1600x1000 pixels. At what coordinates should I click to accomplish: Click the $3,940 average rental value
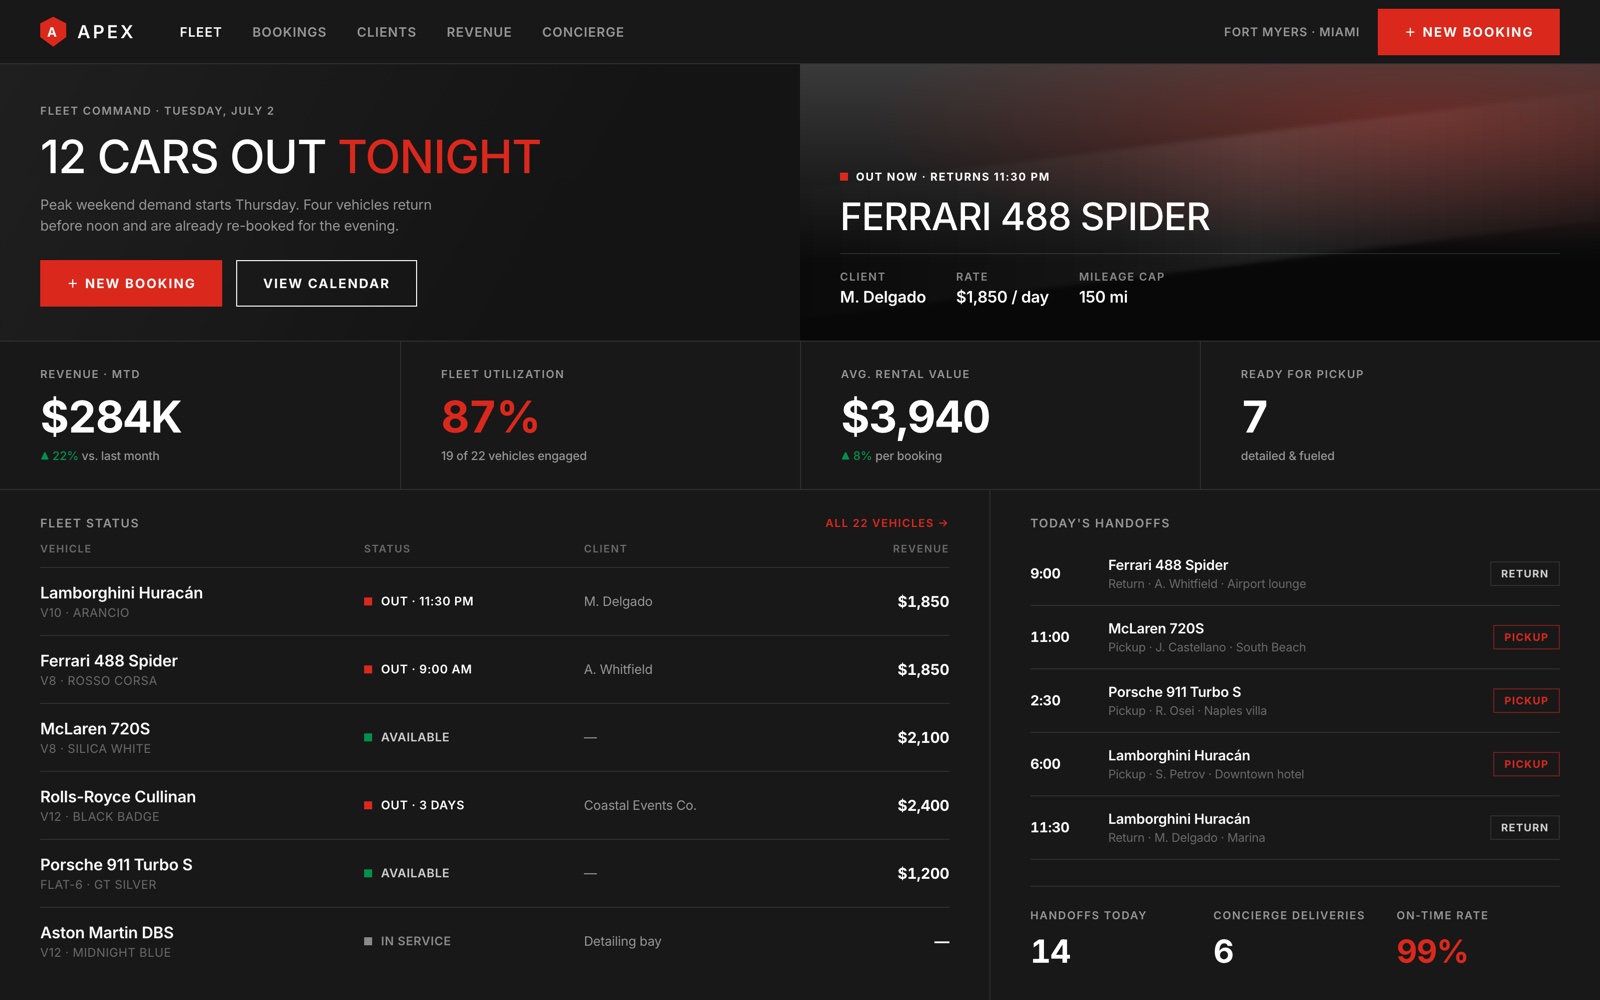click(916, 417)
